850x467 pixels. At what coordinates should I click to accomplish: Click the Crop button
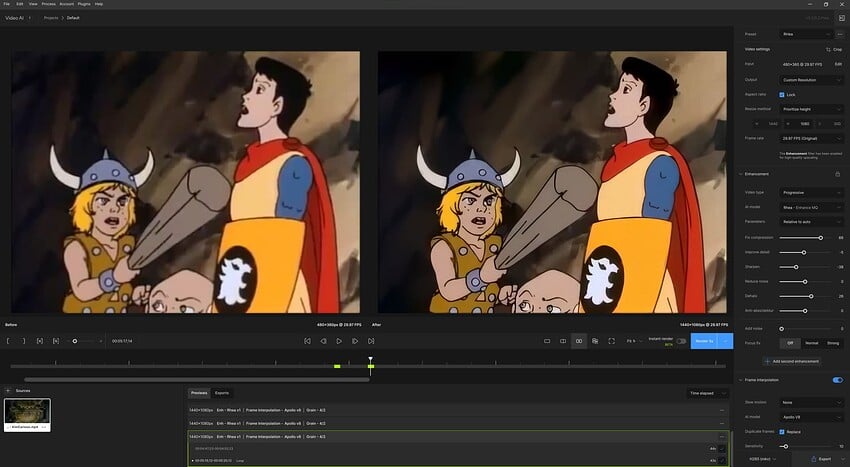[834, 49]
